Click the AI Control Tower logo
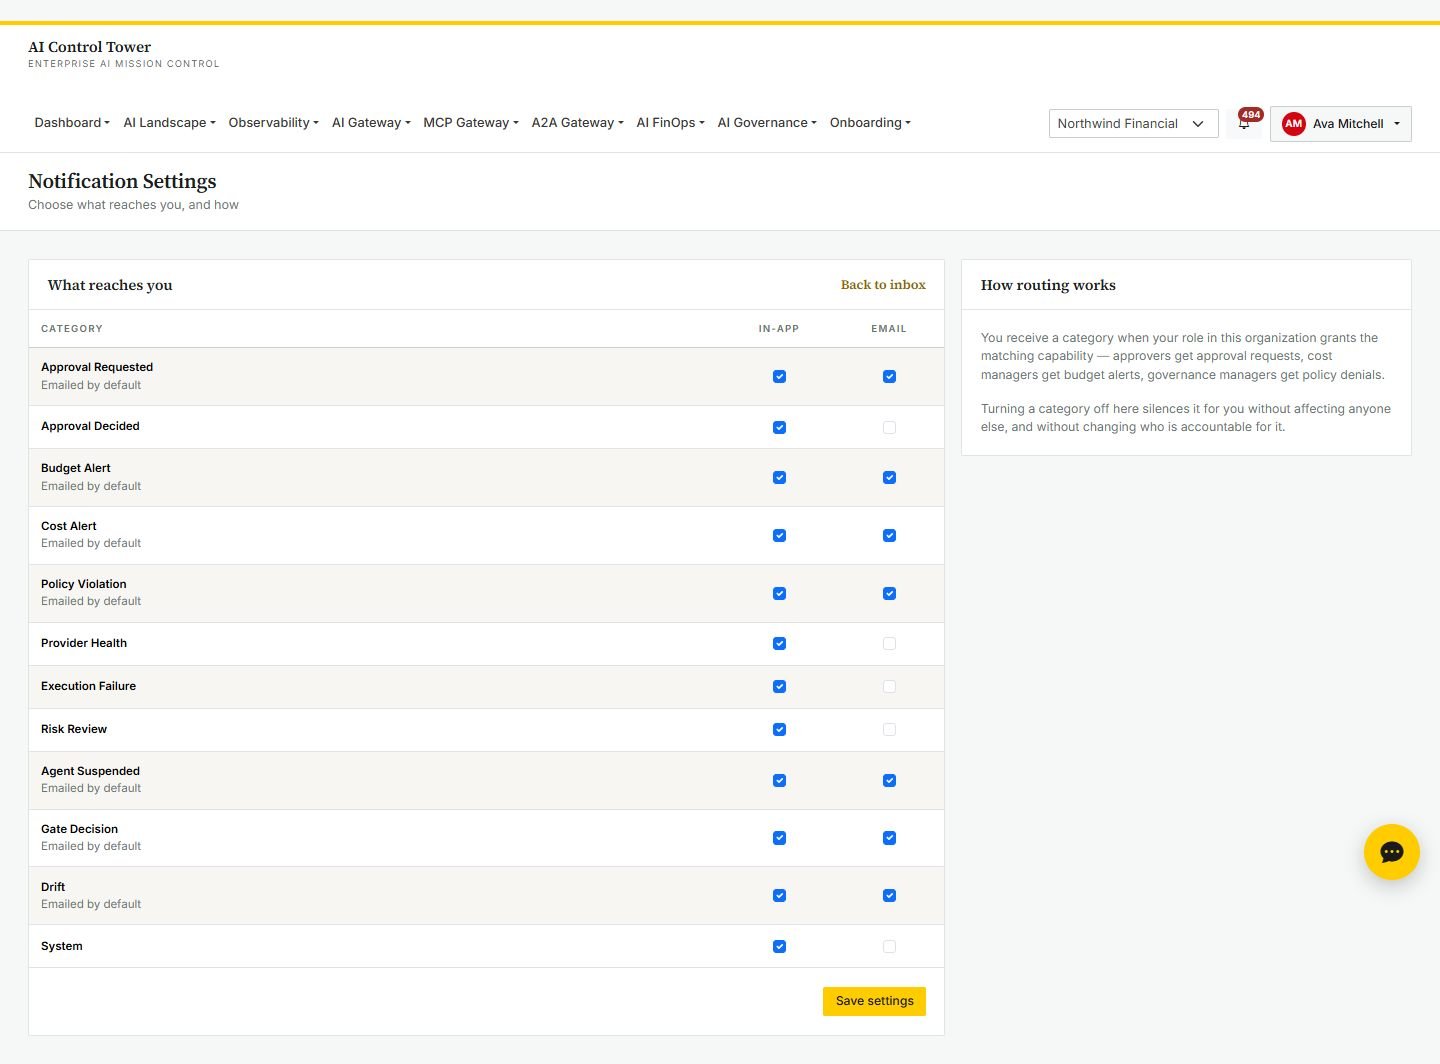Image resolution: width=1440 pixels, height=1064 pixels. (123, 54)
